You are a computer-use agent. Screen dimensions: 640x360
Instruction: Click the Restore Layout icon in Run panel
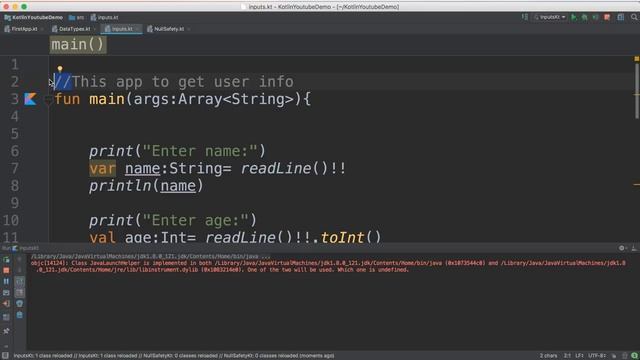click(x=6, y=317)
